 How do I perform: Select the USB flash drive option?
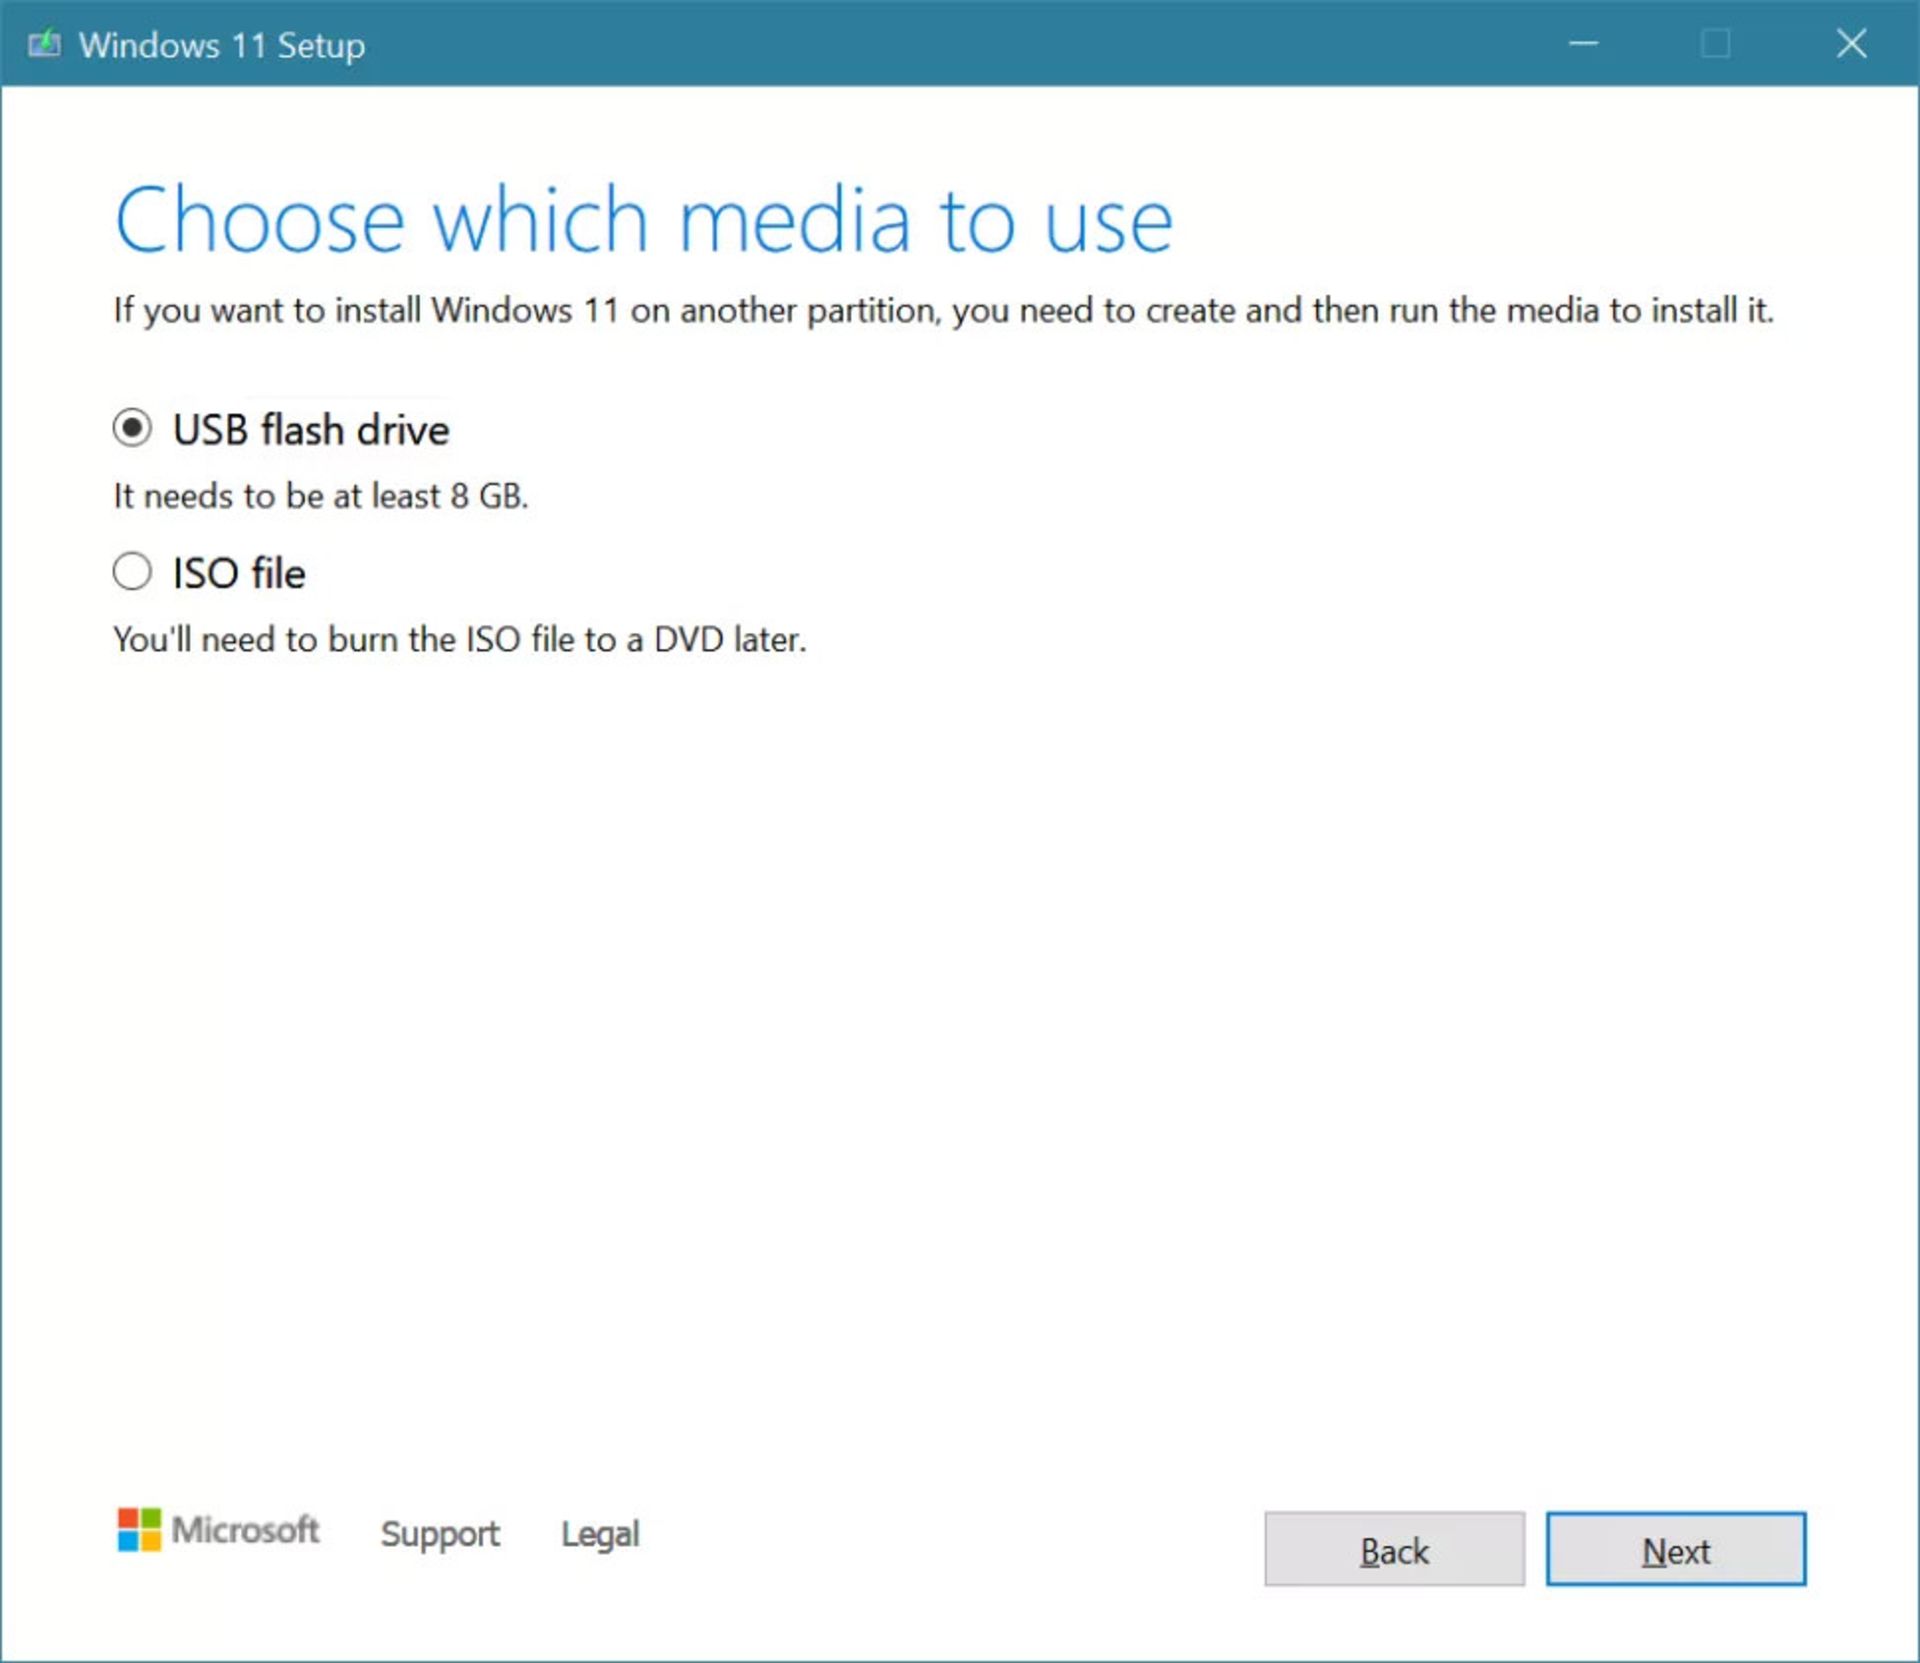(x=131, y=429)
